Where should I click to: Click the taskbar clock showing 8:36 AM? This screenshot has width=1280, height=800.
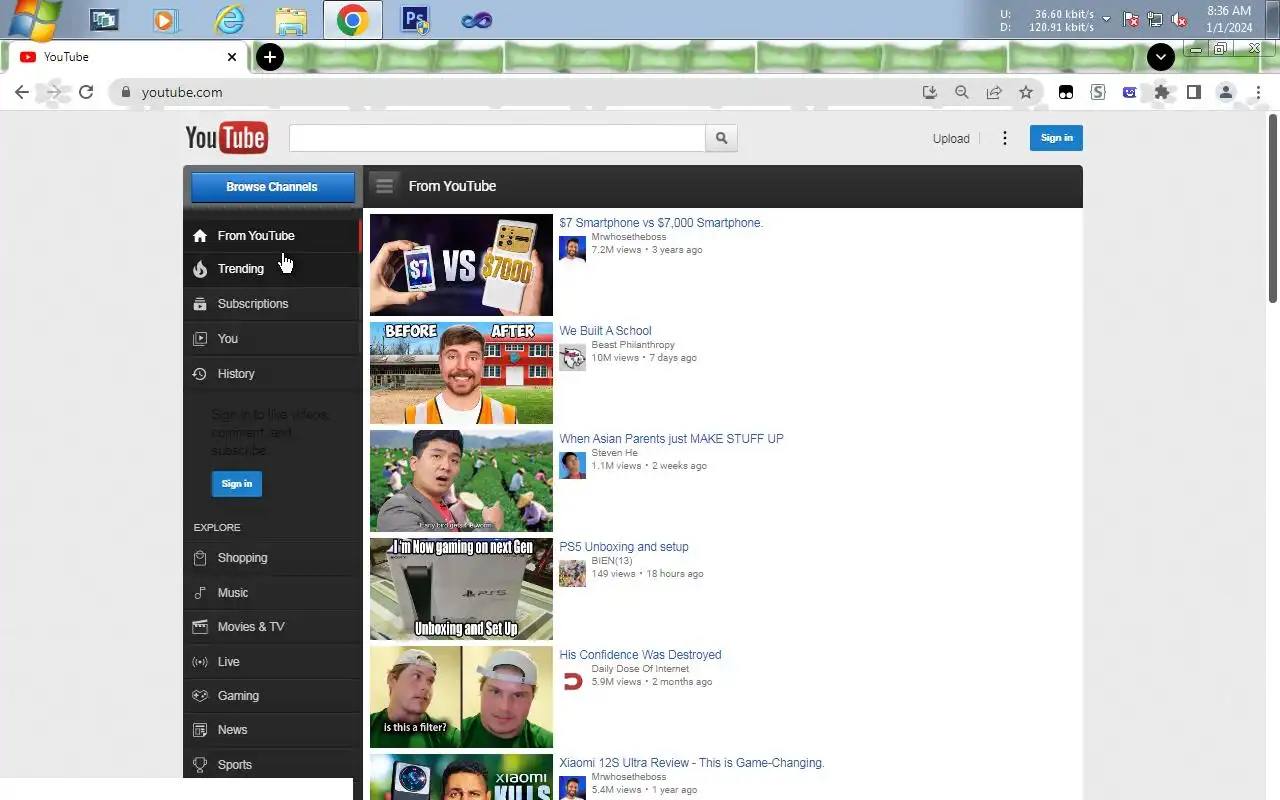[x=1229, y=19]
